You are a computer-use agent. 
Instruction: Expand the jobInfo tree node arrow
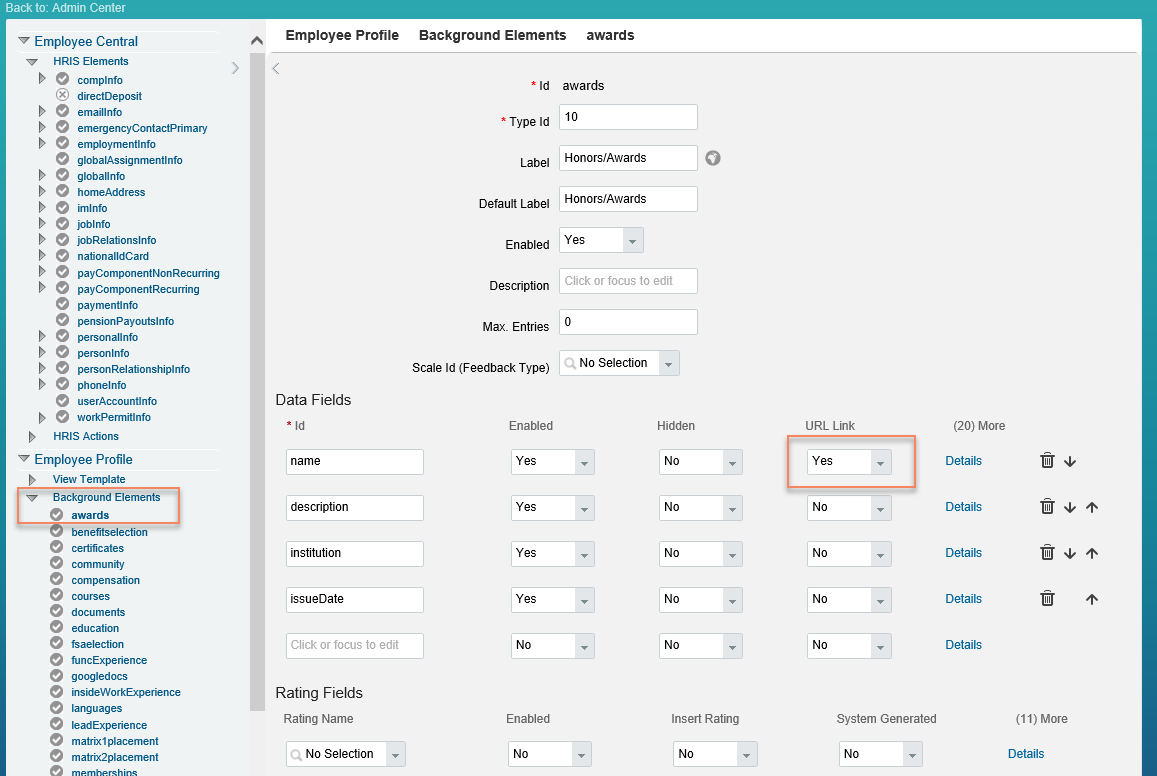(42, 224)
